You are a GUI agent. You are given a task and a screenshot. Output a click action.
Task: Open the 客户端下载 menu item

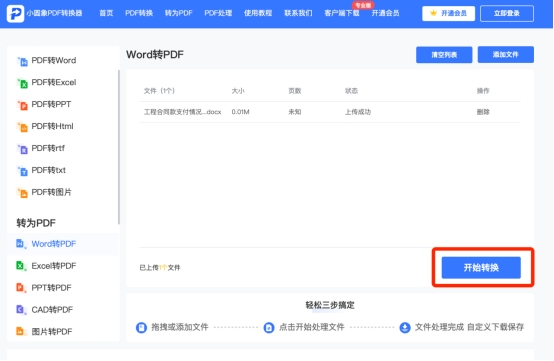[342, 13]
